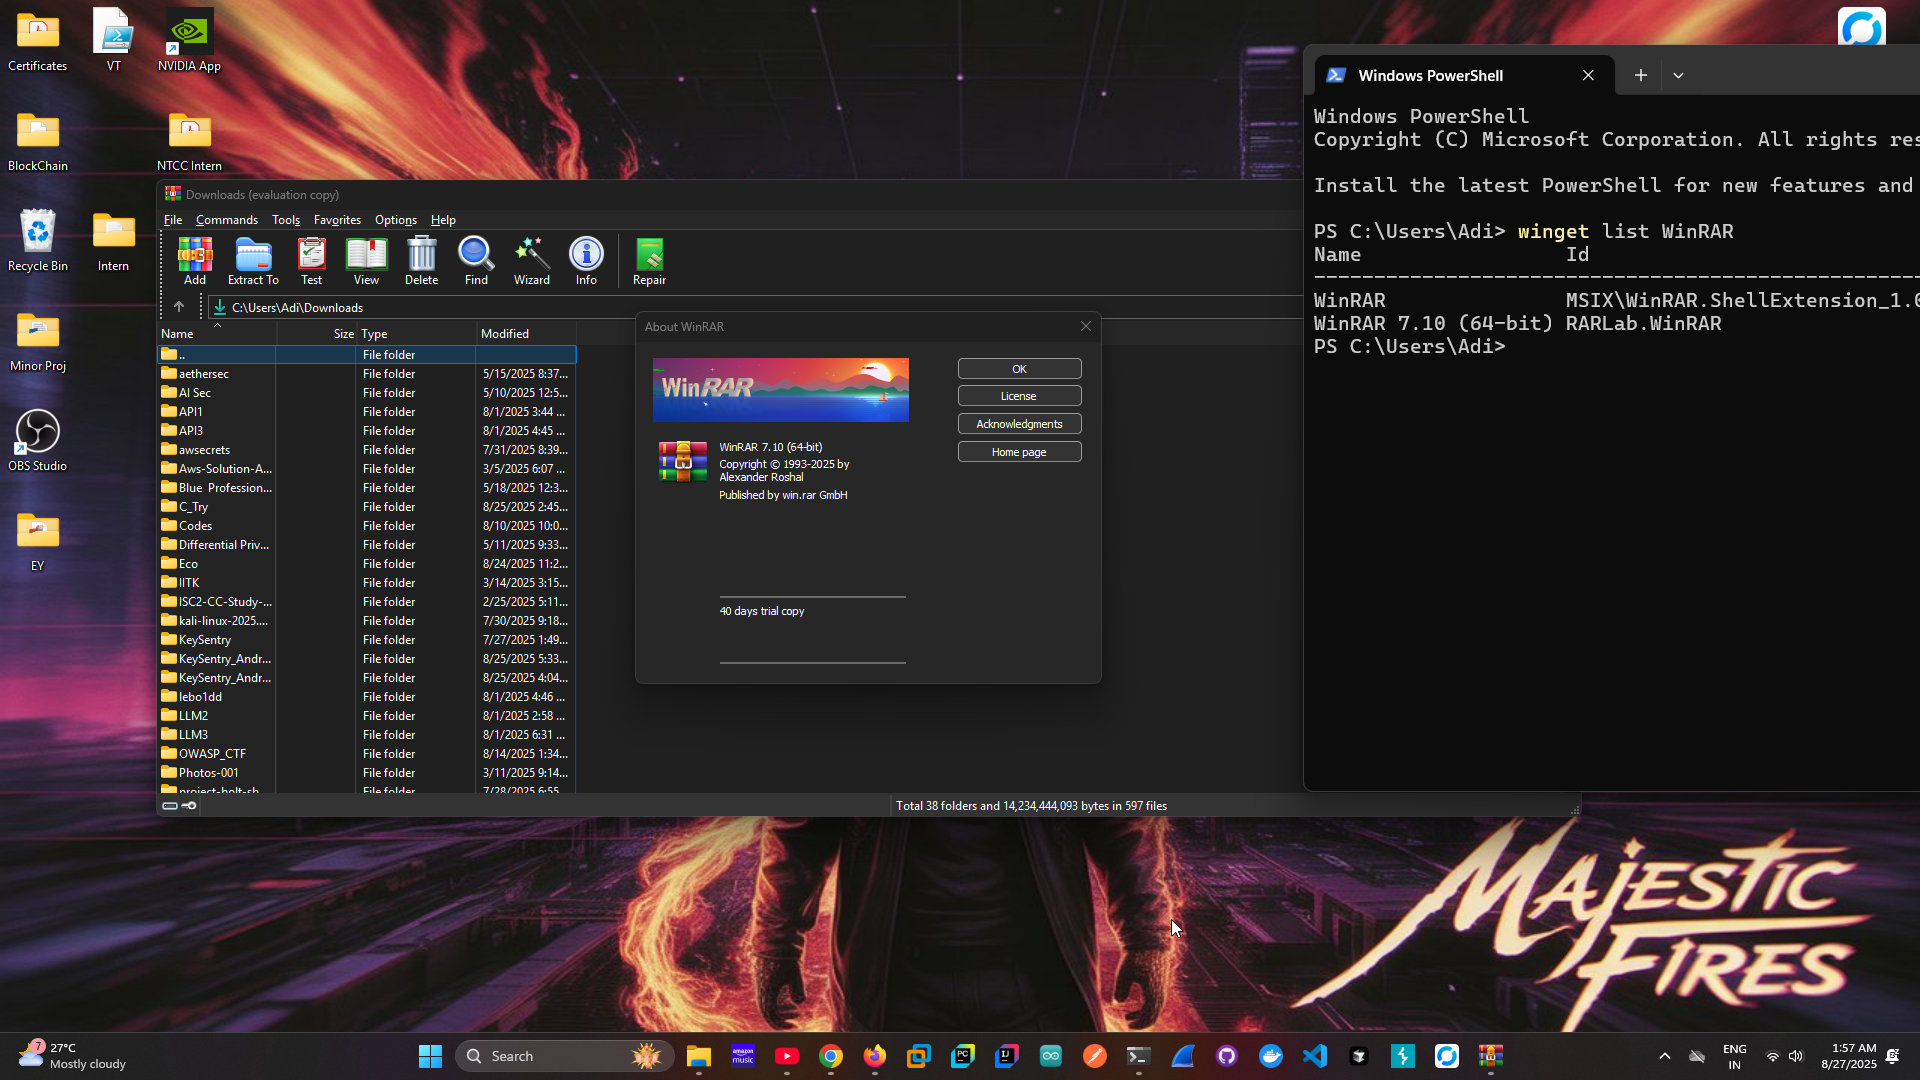
Task: Click the WinRAR banner image in About dialog
Action: [x=781, y=390]
